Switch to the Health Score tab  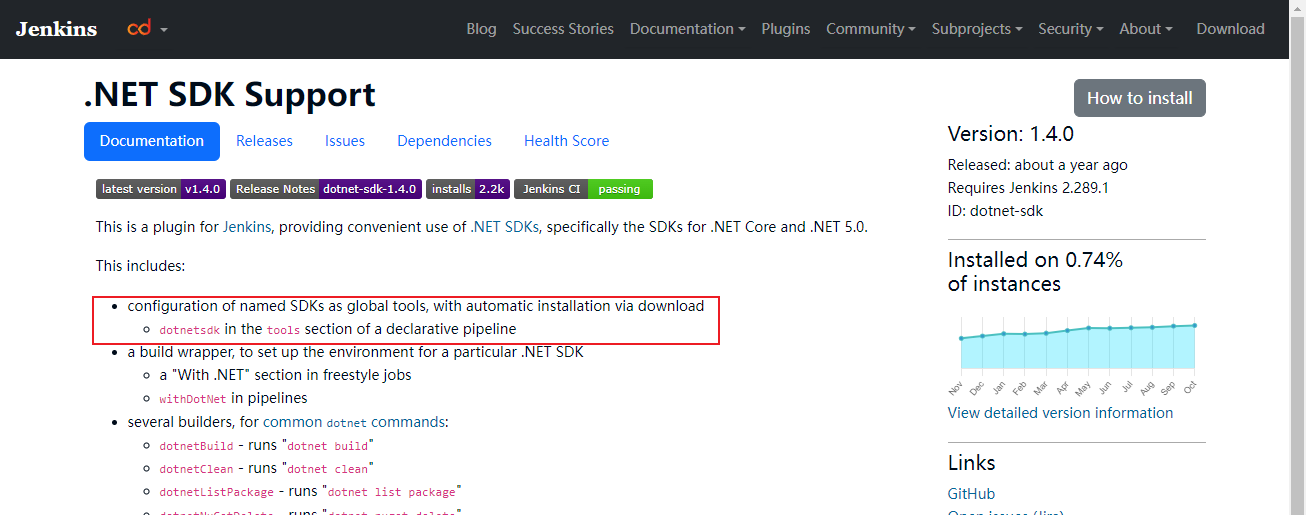coord(566,141)
